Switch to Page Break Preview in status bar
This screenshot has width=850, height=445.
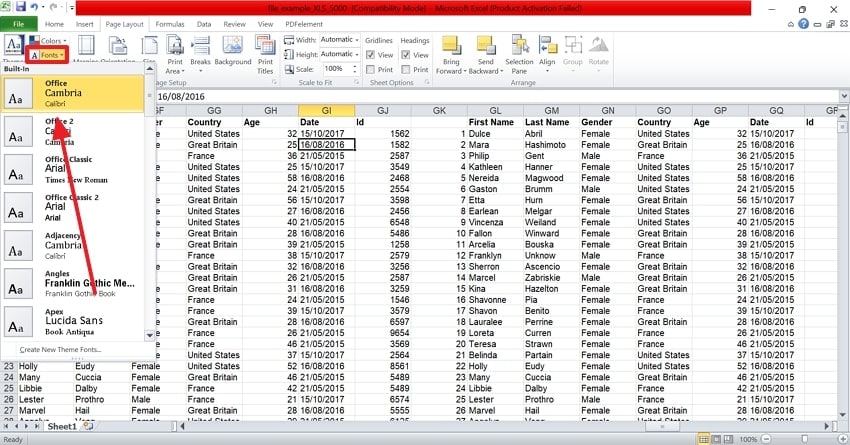(729, 439)
